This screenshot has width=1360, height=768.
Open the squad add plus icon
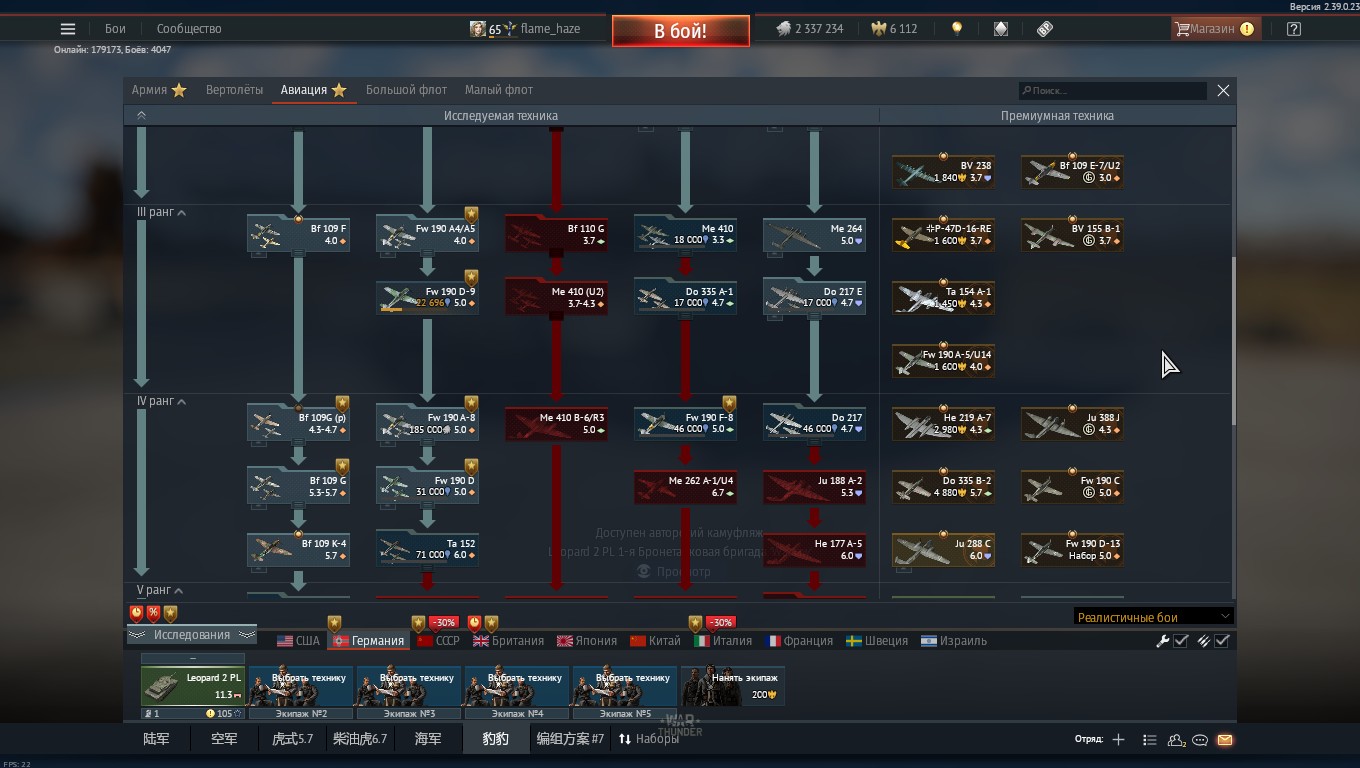tap(1118, 740)
